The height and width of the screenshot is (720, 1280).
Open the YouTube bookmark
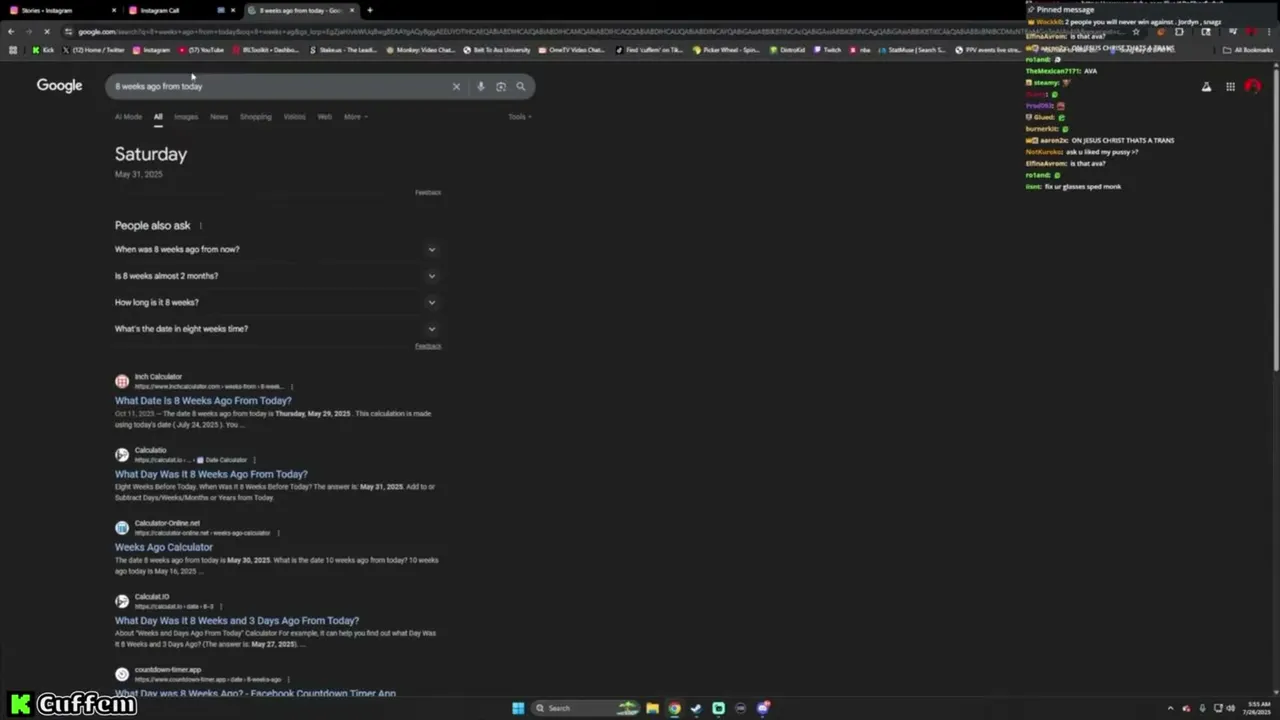(201, 50)
